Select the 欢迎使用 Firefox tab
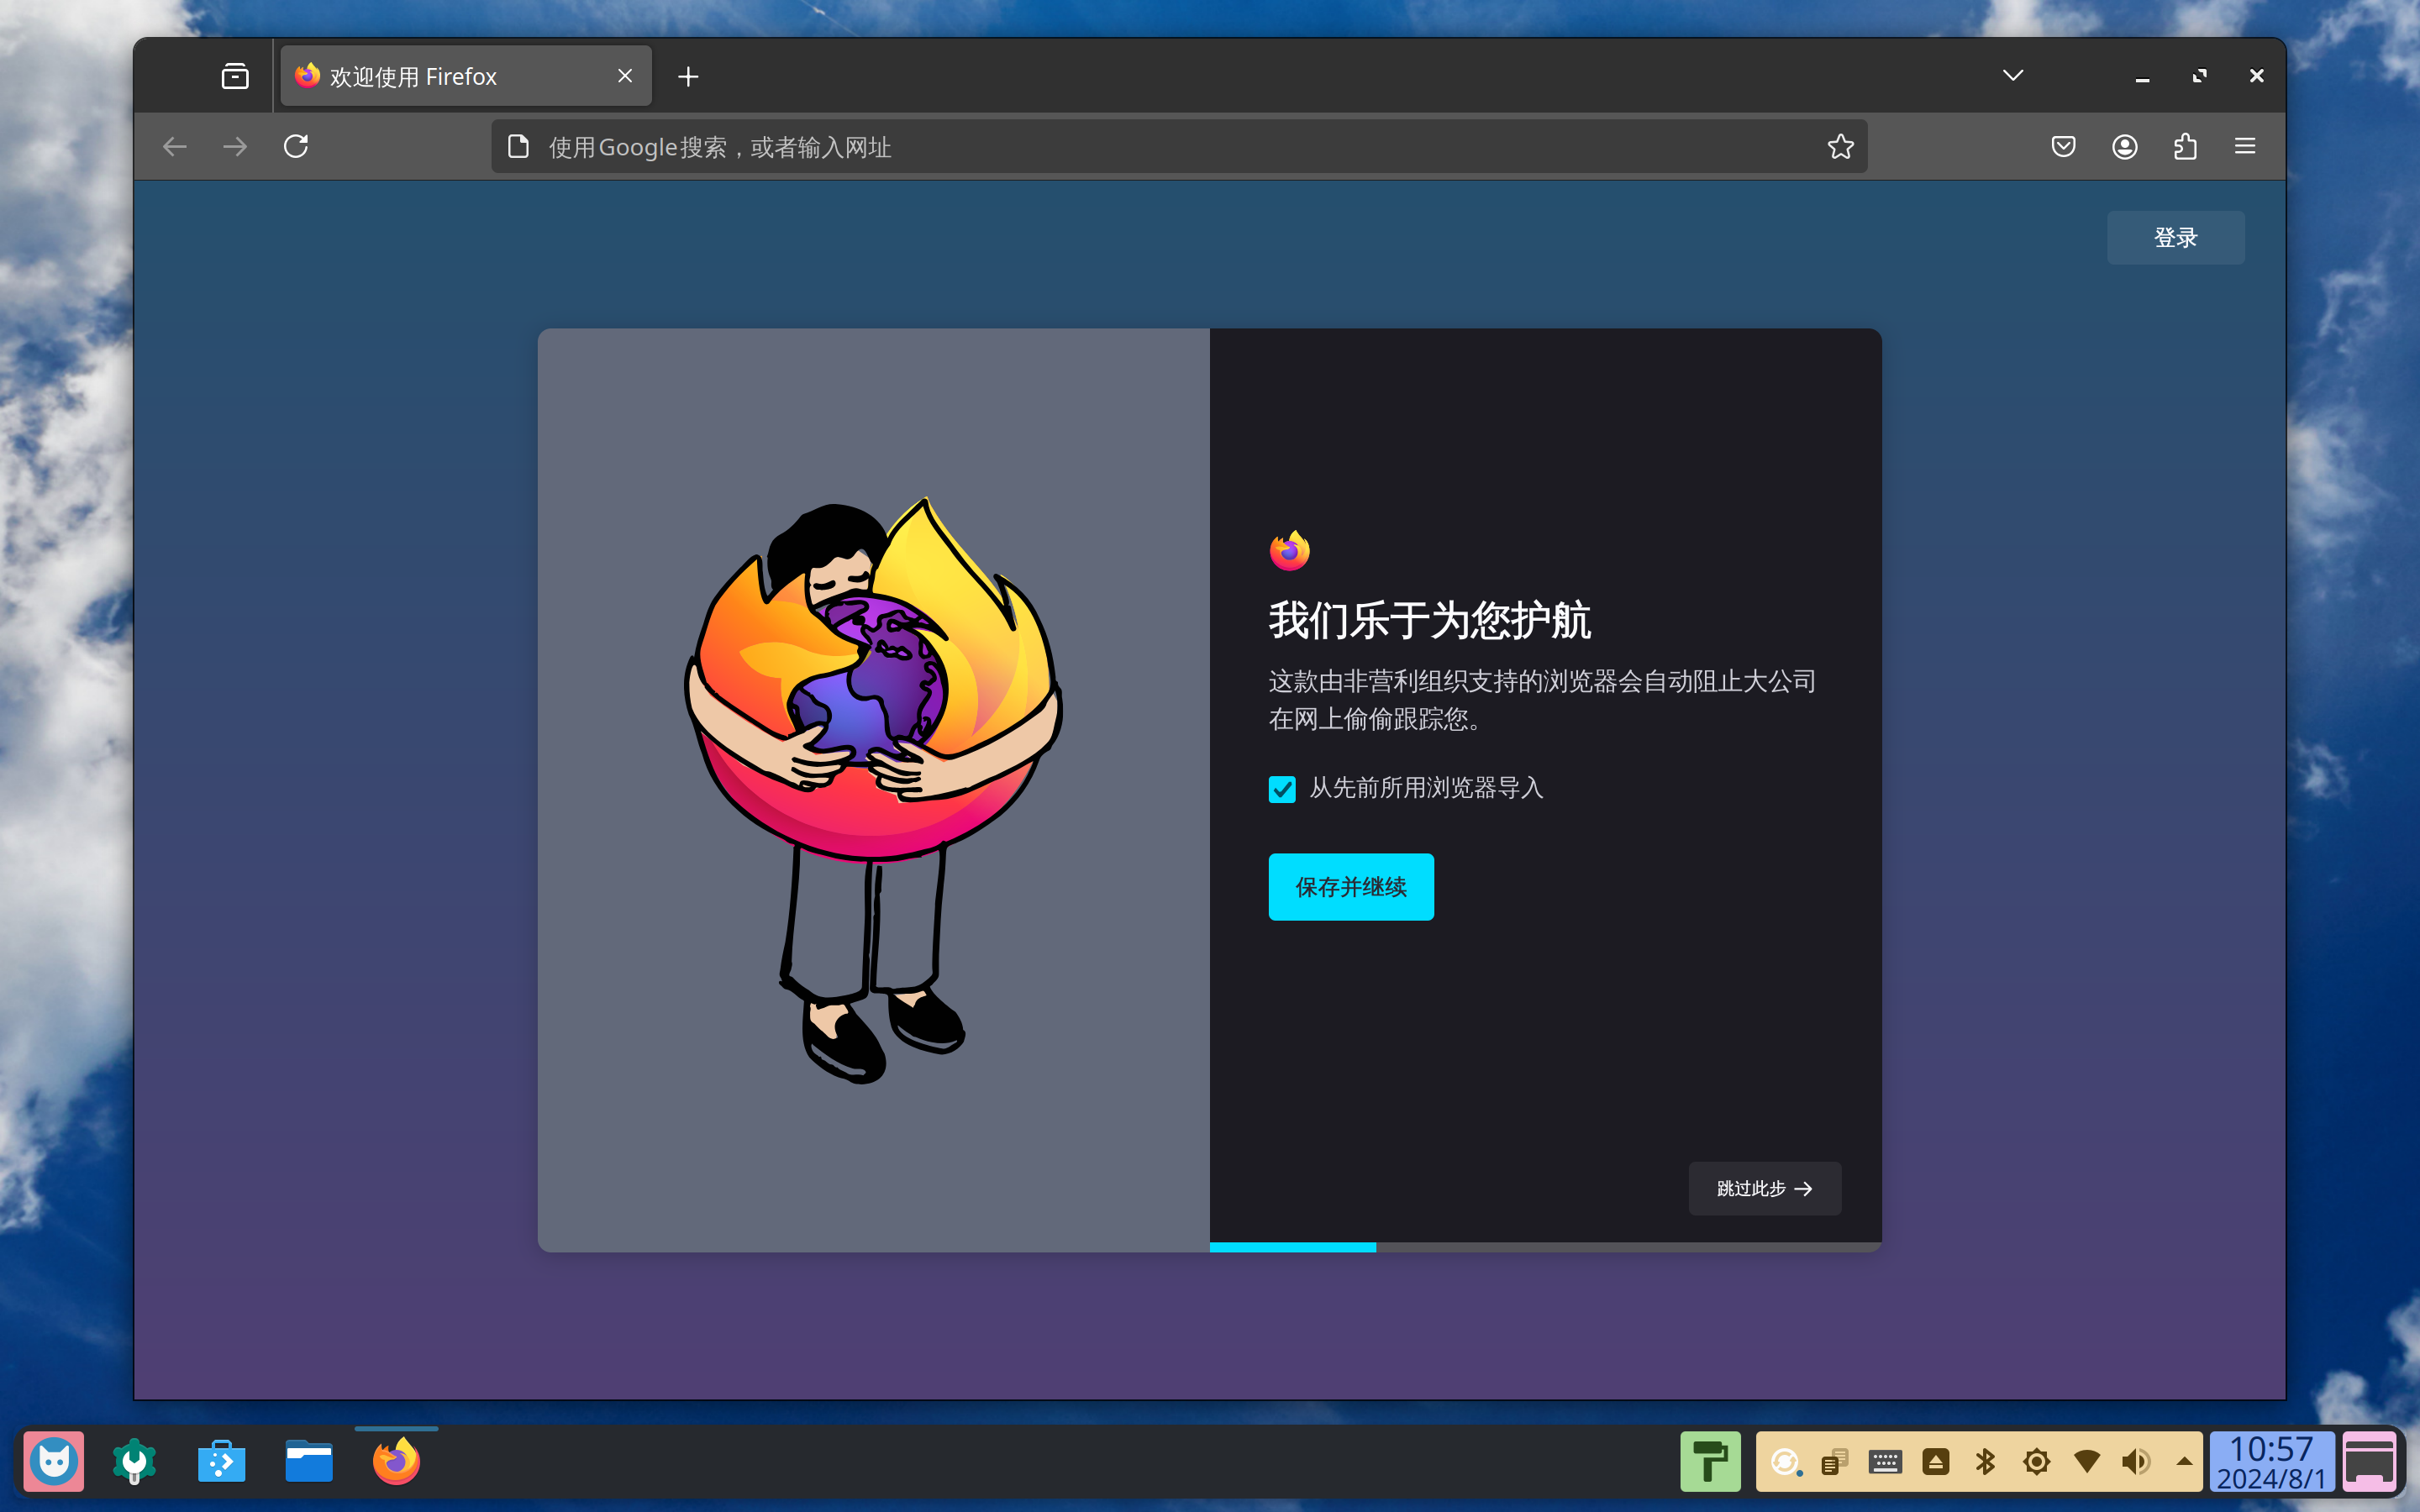Image resolution: width=2420 pixels, height=1512 pixels. (466, 76)
